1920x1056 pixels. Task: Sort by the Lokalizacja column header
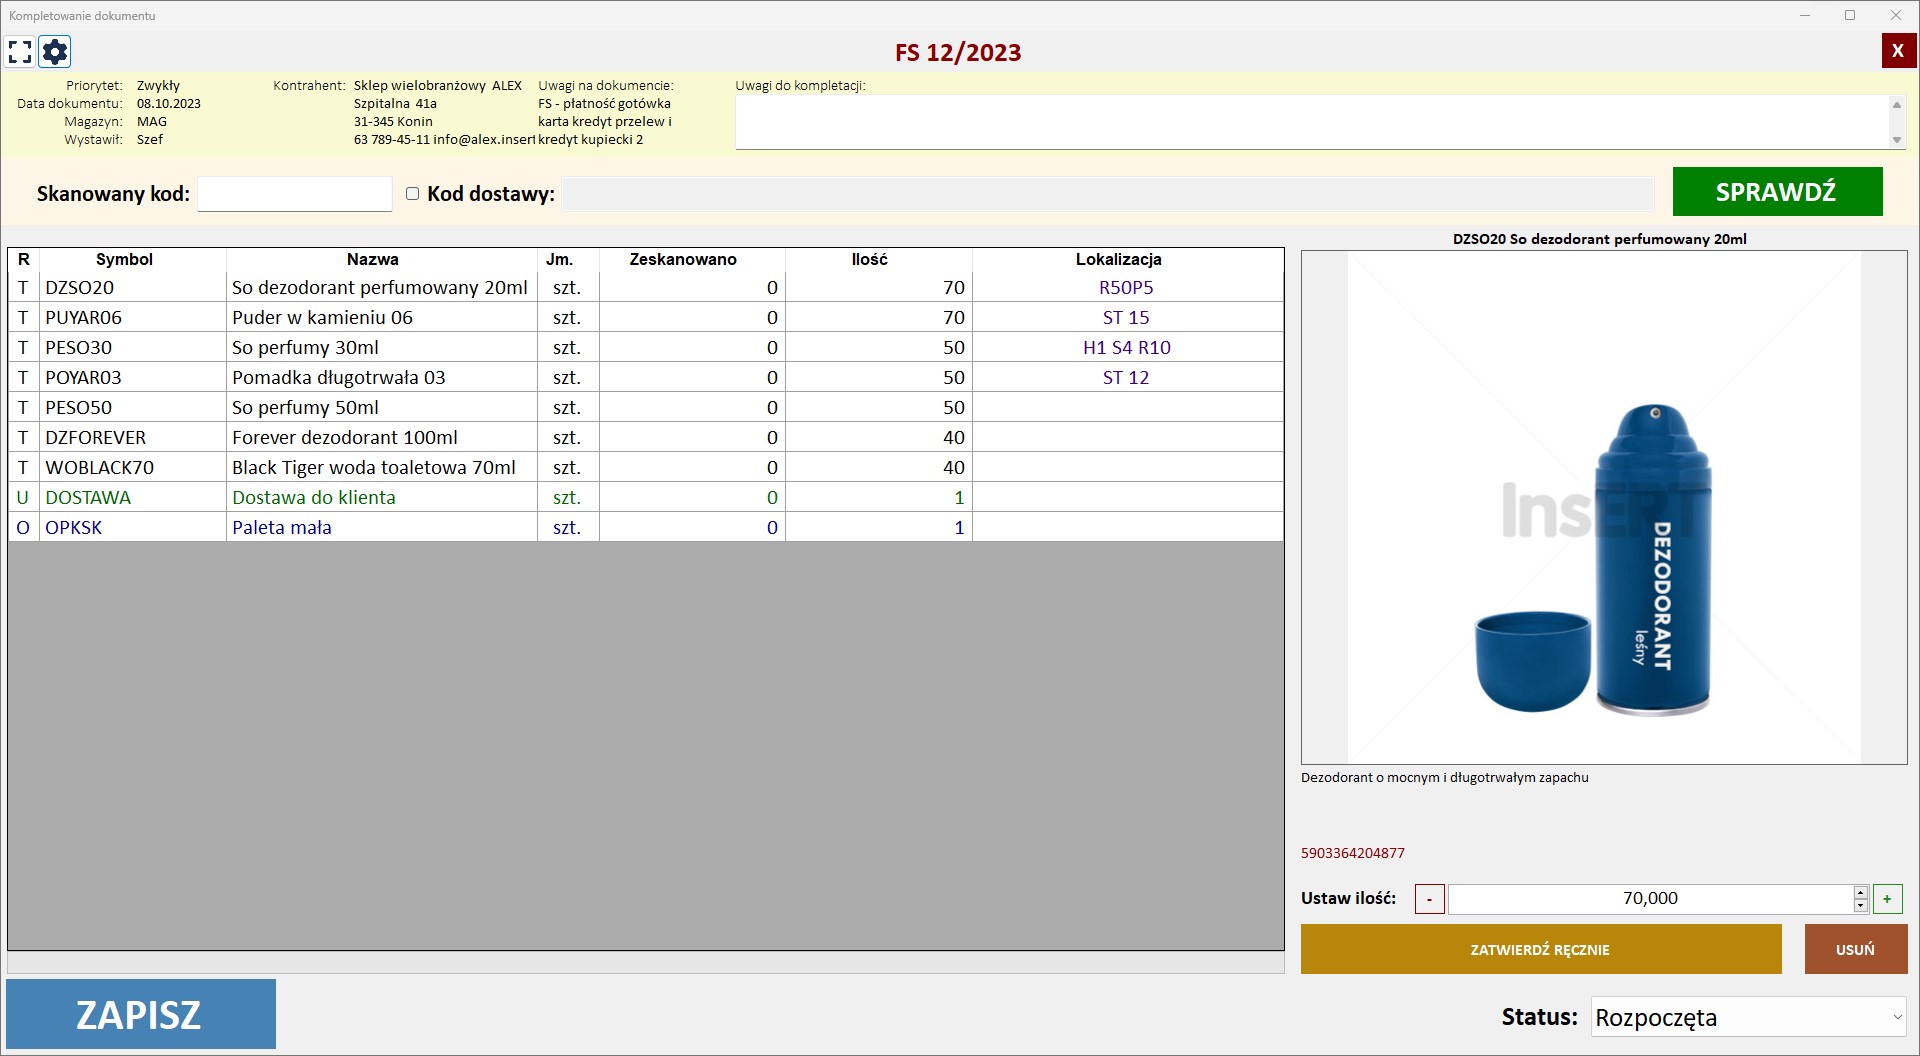tap(1118, 259)
